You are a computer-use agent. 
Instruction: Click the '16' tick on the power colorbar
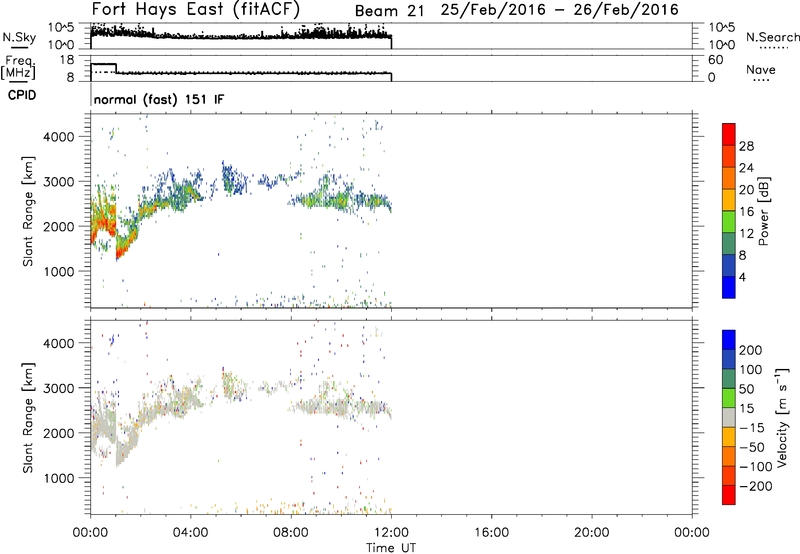(x=746, y=212)
